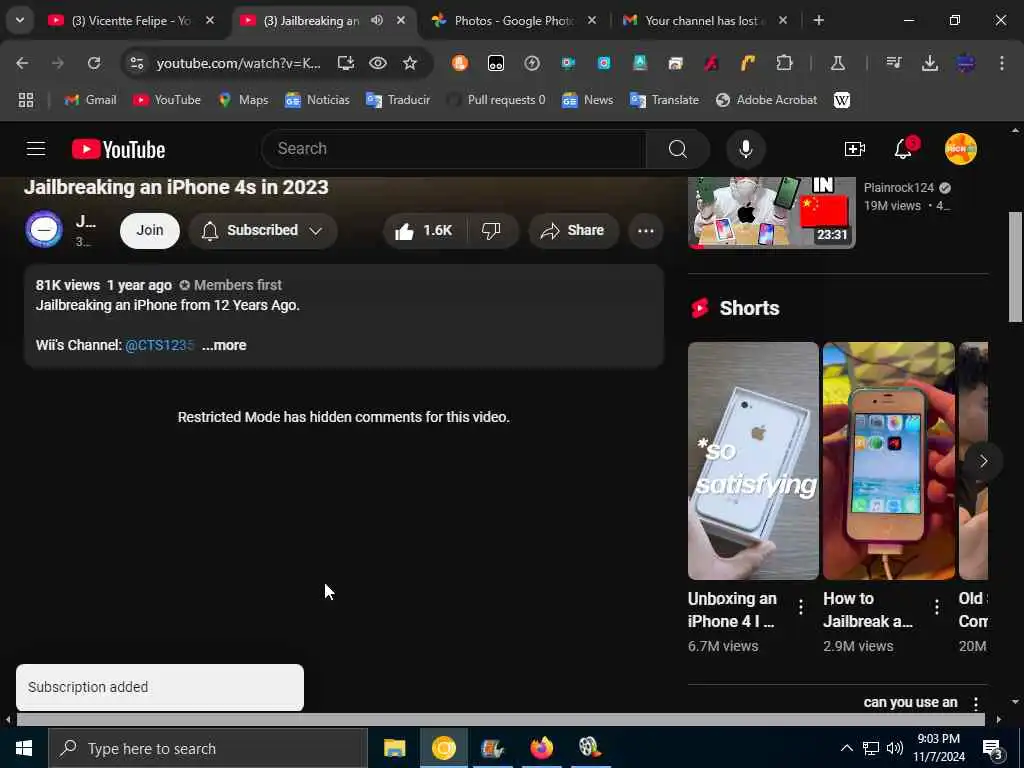Viewport: 1024px width, 768px height.
Task: Open the Windows Start menu
Action: (x=24, y=748)
